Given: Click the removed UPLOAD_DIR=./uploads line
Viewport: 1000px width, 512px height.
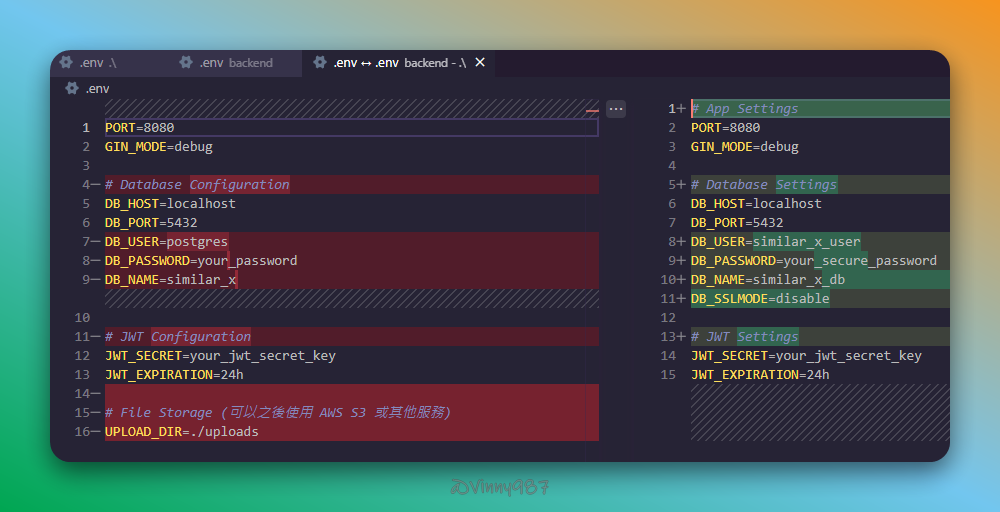Looking at the screenshot, I should [x=182, y=432].
